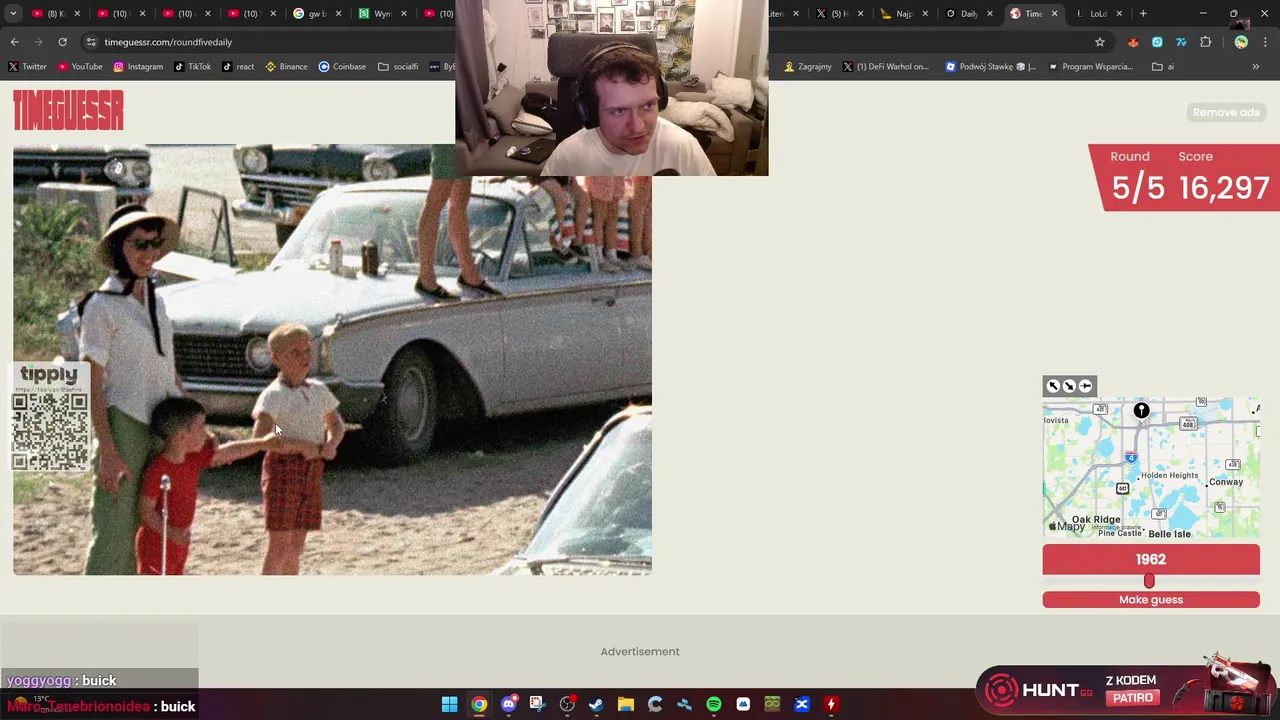Image resolution: width=1280 pixels, height=720 pixels.
Task: Open the Instagram bookmark
Action: 138,67
